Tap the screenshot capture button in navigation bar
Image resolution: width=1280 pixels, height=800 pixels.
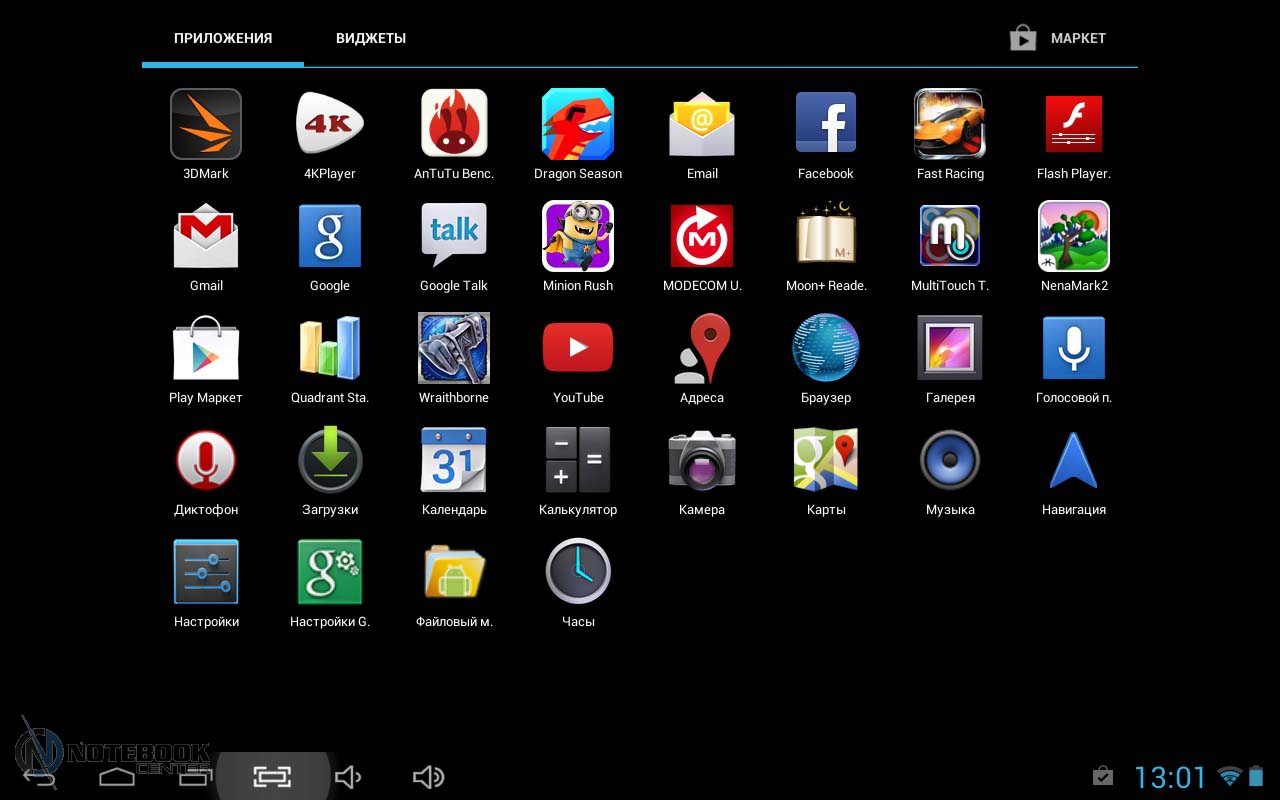pyautogui.click(x=272, y=777)
